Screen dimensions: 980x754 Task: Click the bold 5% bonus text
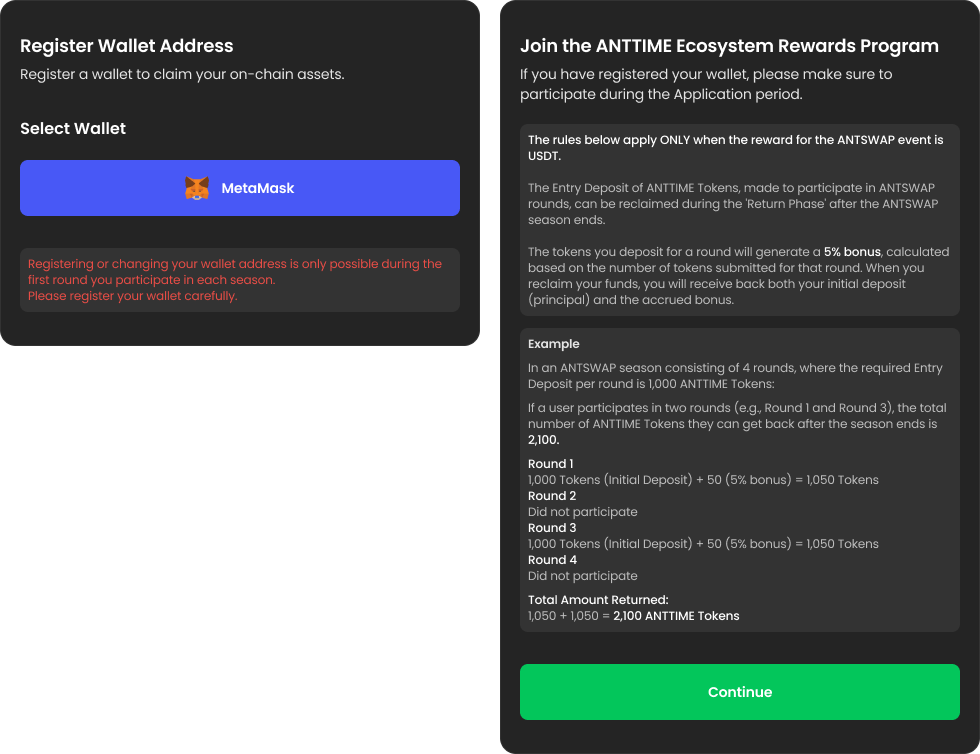pos(852,252)
